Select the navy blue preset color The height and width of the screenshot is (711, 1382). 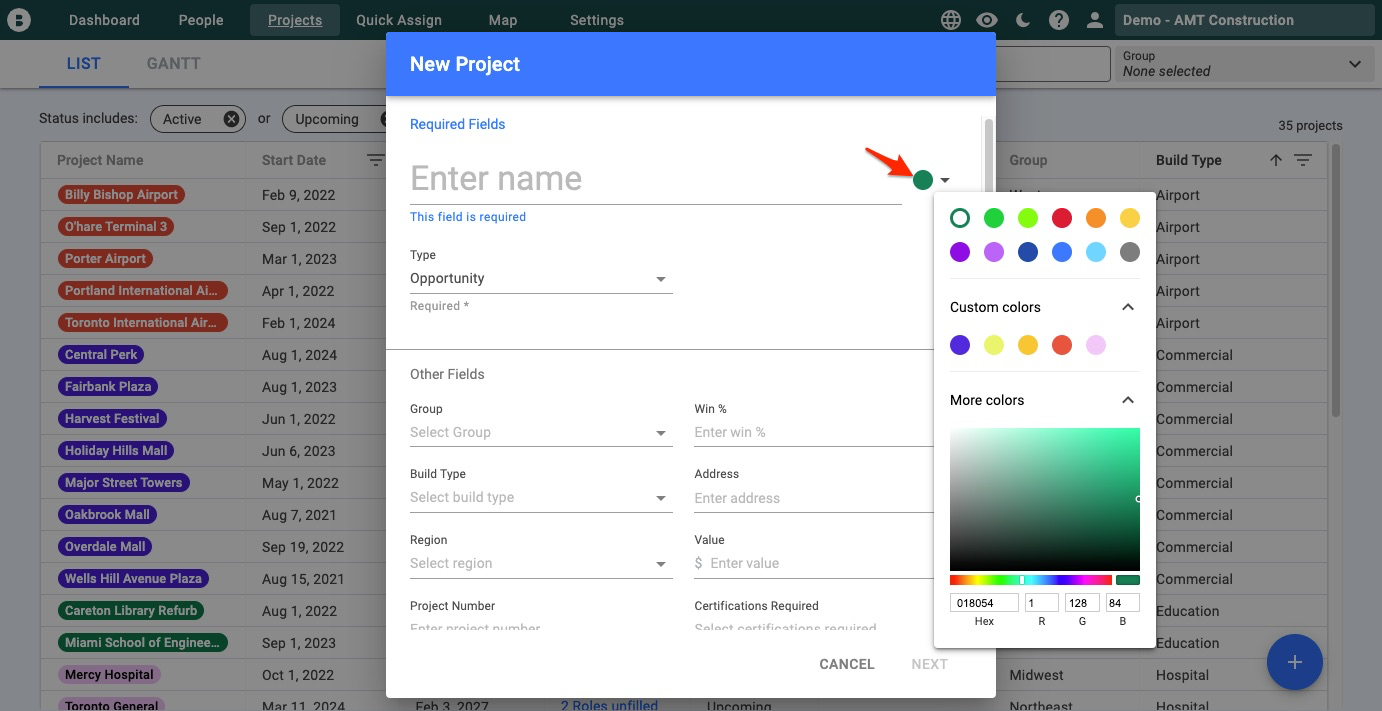(1028, 252)
